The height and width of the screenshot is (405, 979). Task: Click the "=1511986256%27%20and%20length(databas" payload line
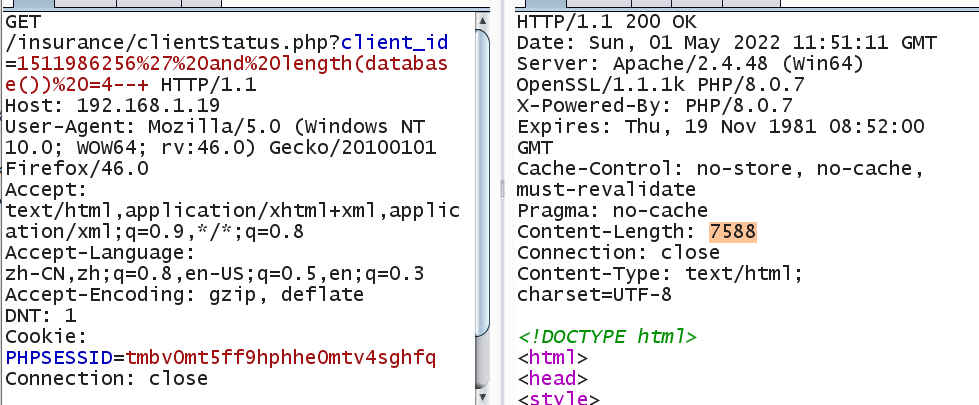(x=227, y=64)
